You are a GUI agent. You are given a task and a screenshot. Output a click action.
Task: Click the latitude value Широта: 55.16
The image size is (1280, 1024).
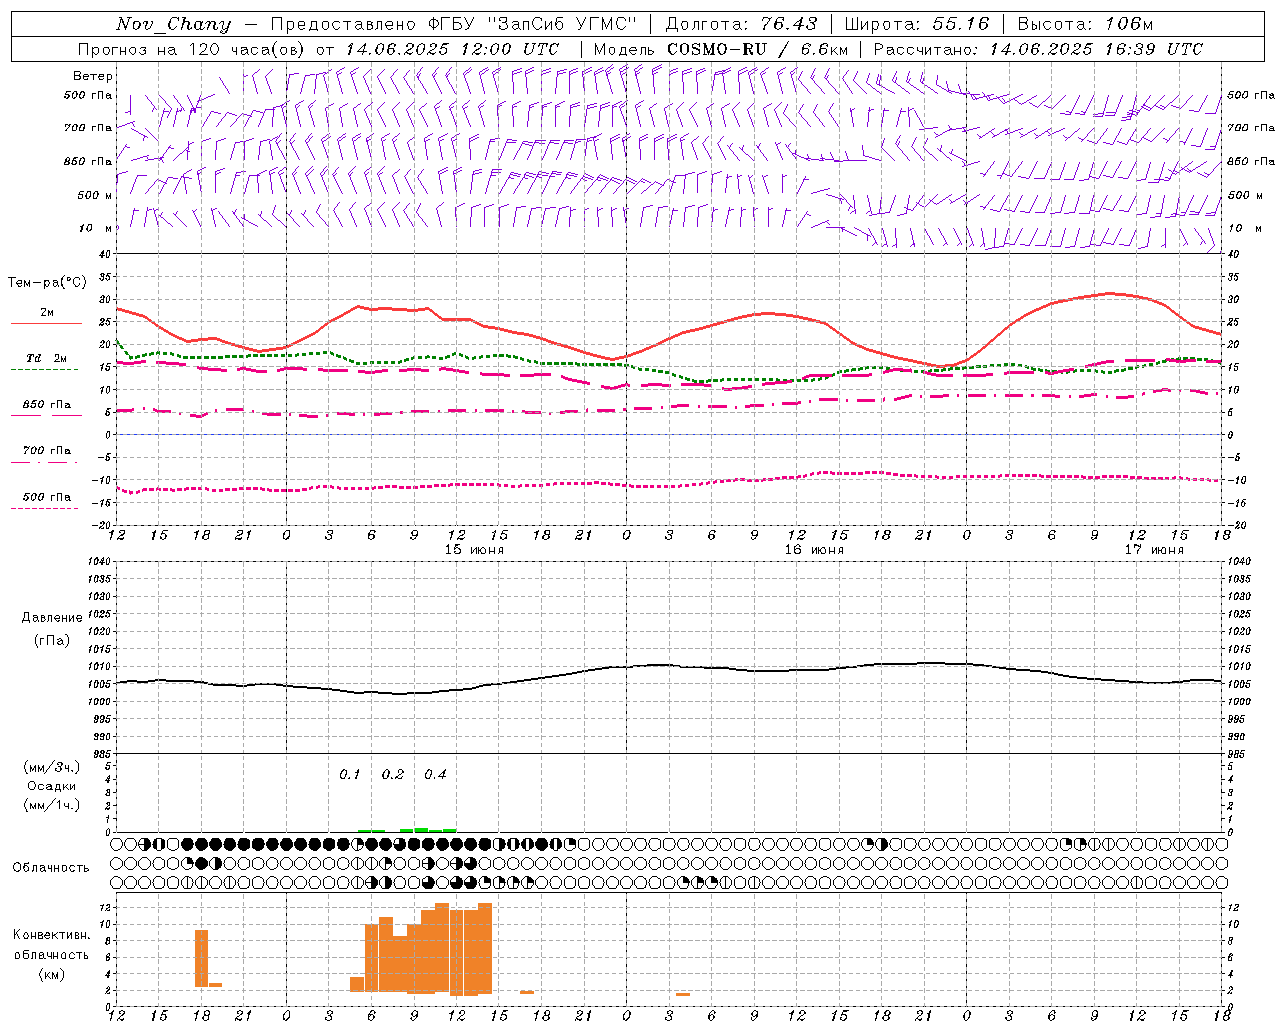pos(917,24)
